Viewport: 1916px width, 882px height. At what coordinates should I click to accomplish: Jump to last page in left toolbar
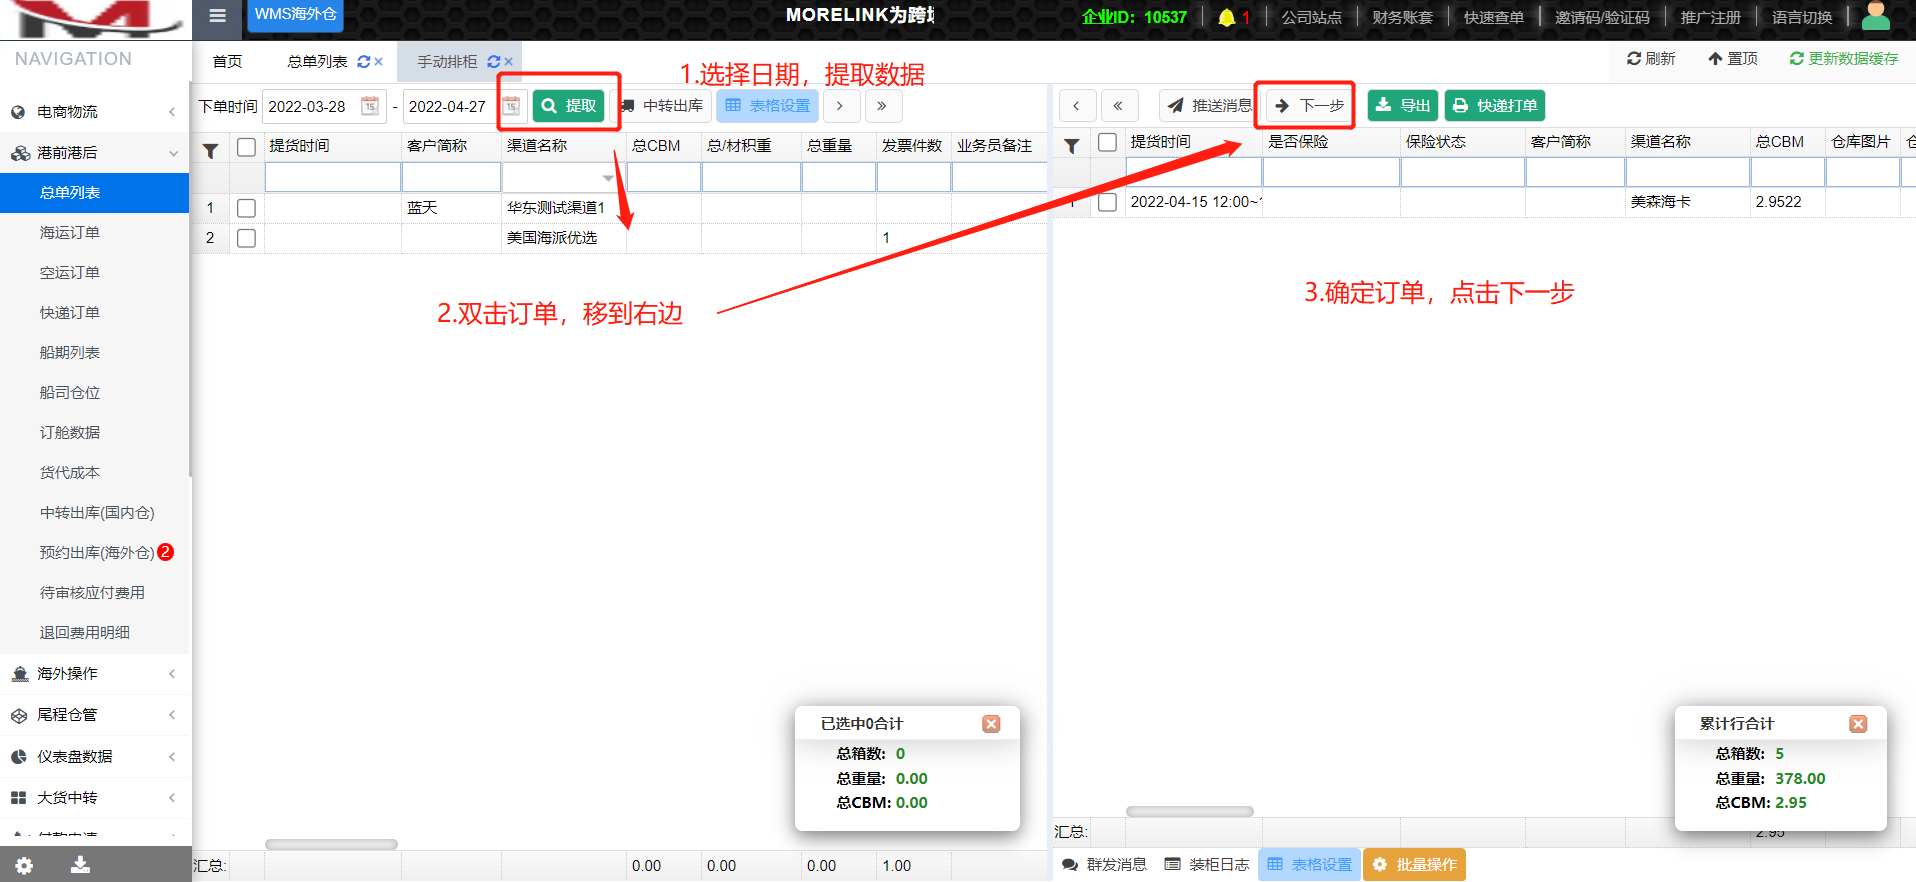click(881, 106)
